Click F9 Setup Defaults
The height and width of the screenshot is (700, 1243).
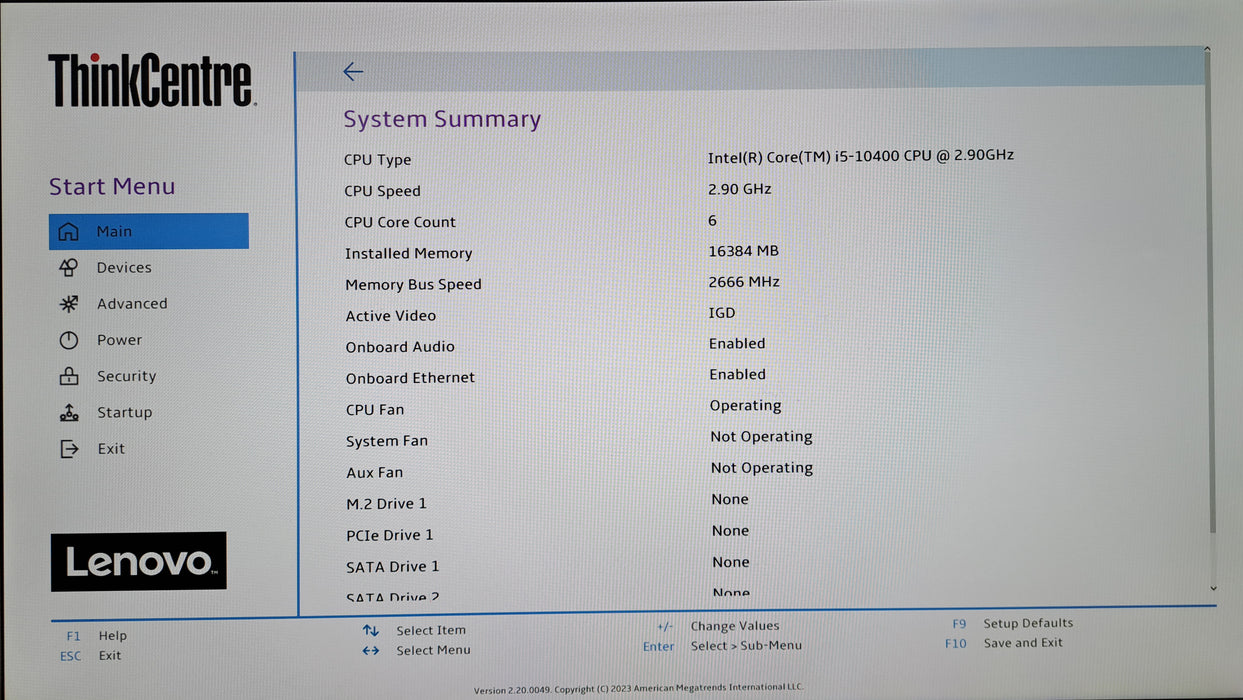coord(1012,623)
